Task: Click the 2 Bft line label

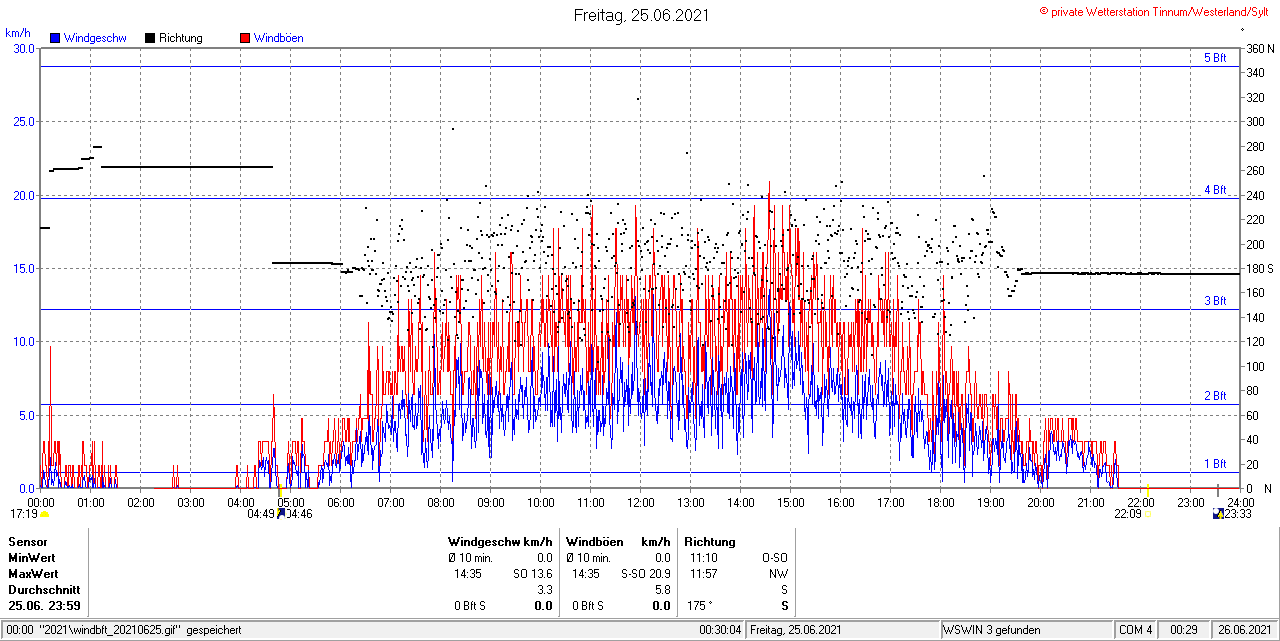Action: pyautogui.click(x=1215, y=396)
